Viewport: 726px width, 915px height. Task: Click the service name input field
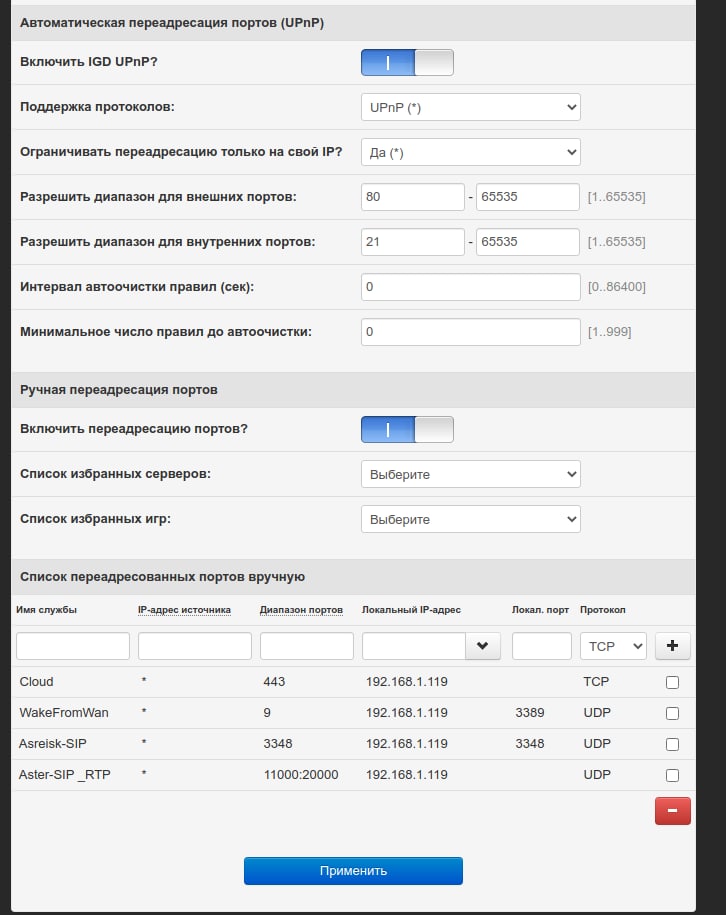(73, 646)
